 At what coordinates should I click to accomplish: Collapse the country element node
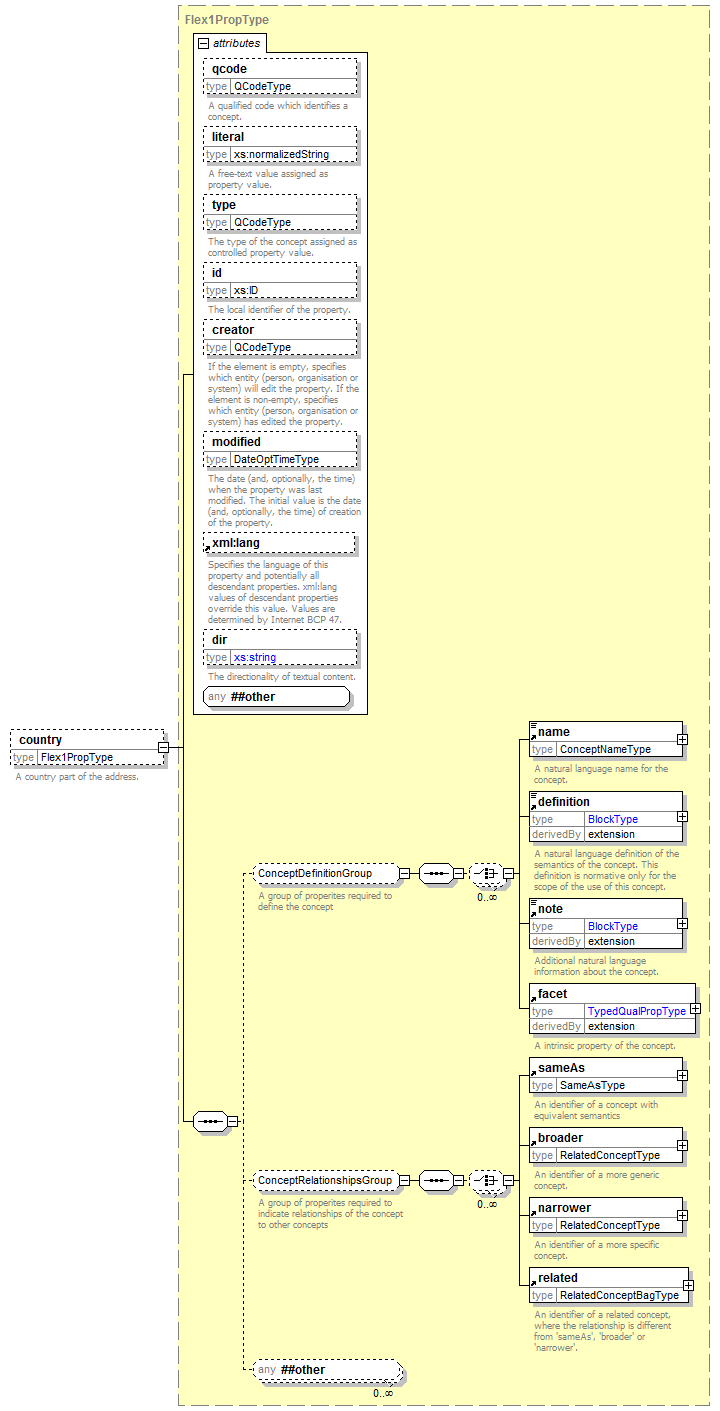click(162, 748)
